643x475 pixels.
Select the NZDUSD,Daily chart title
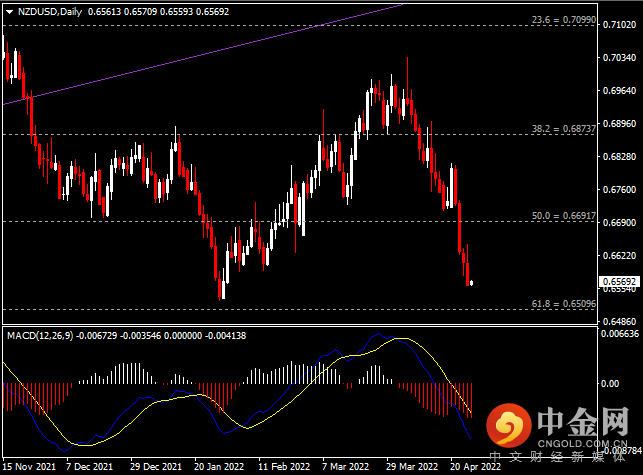[50, 12]
